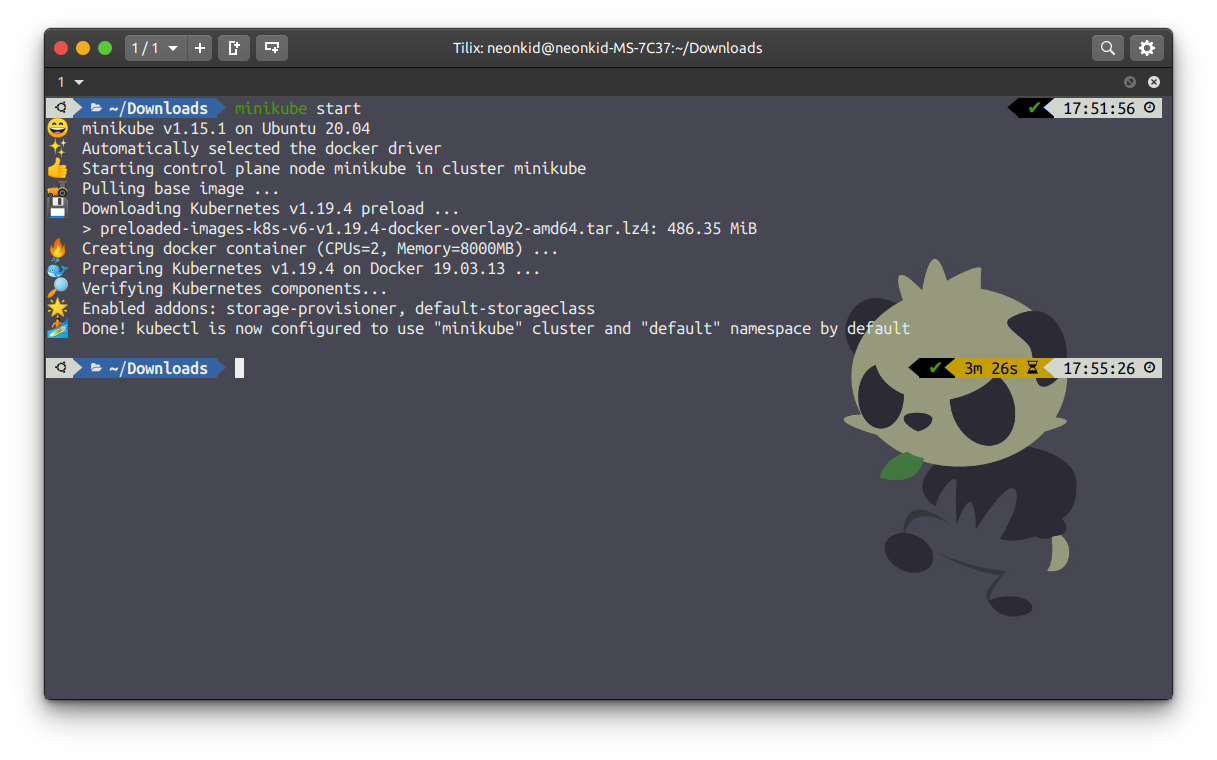Click the green 'minikube' command word
Viewport: 1217px width, 760px height.
(271, 108)
